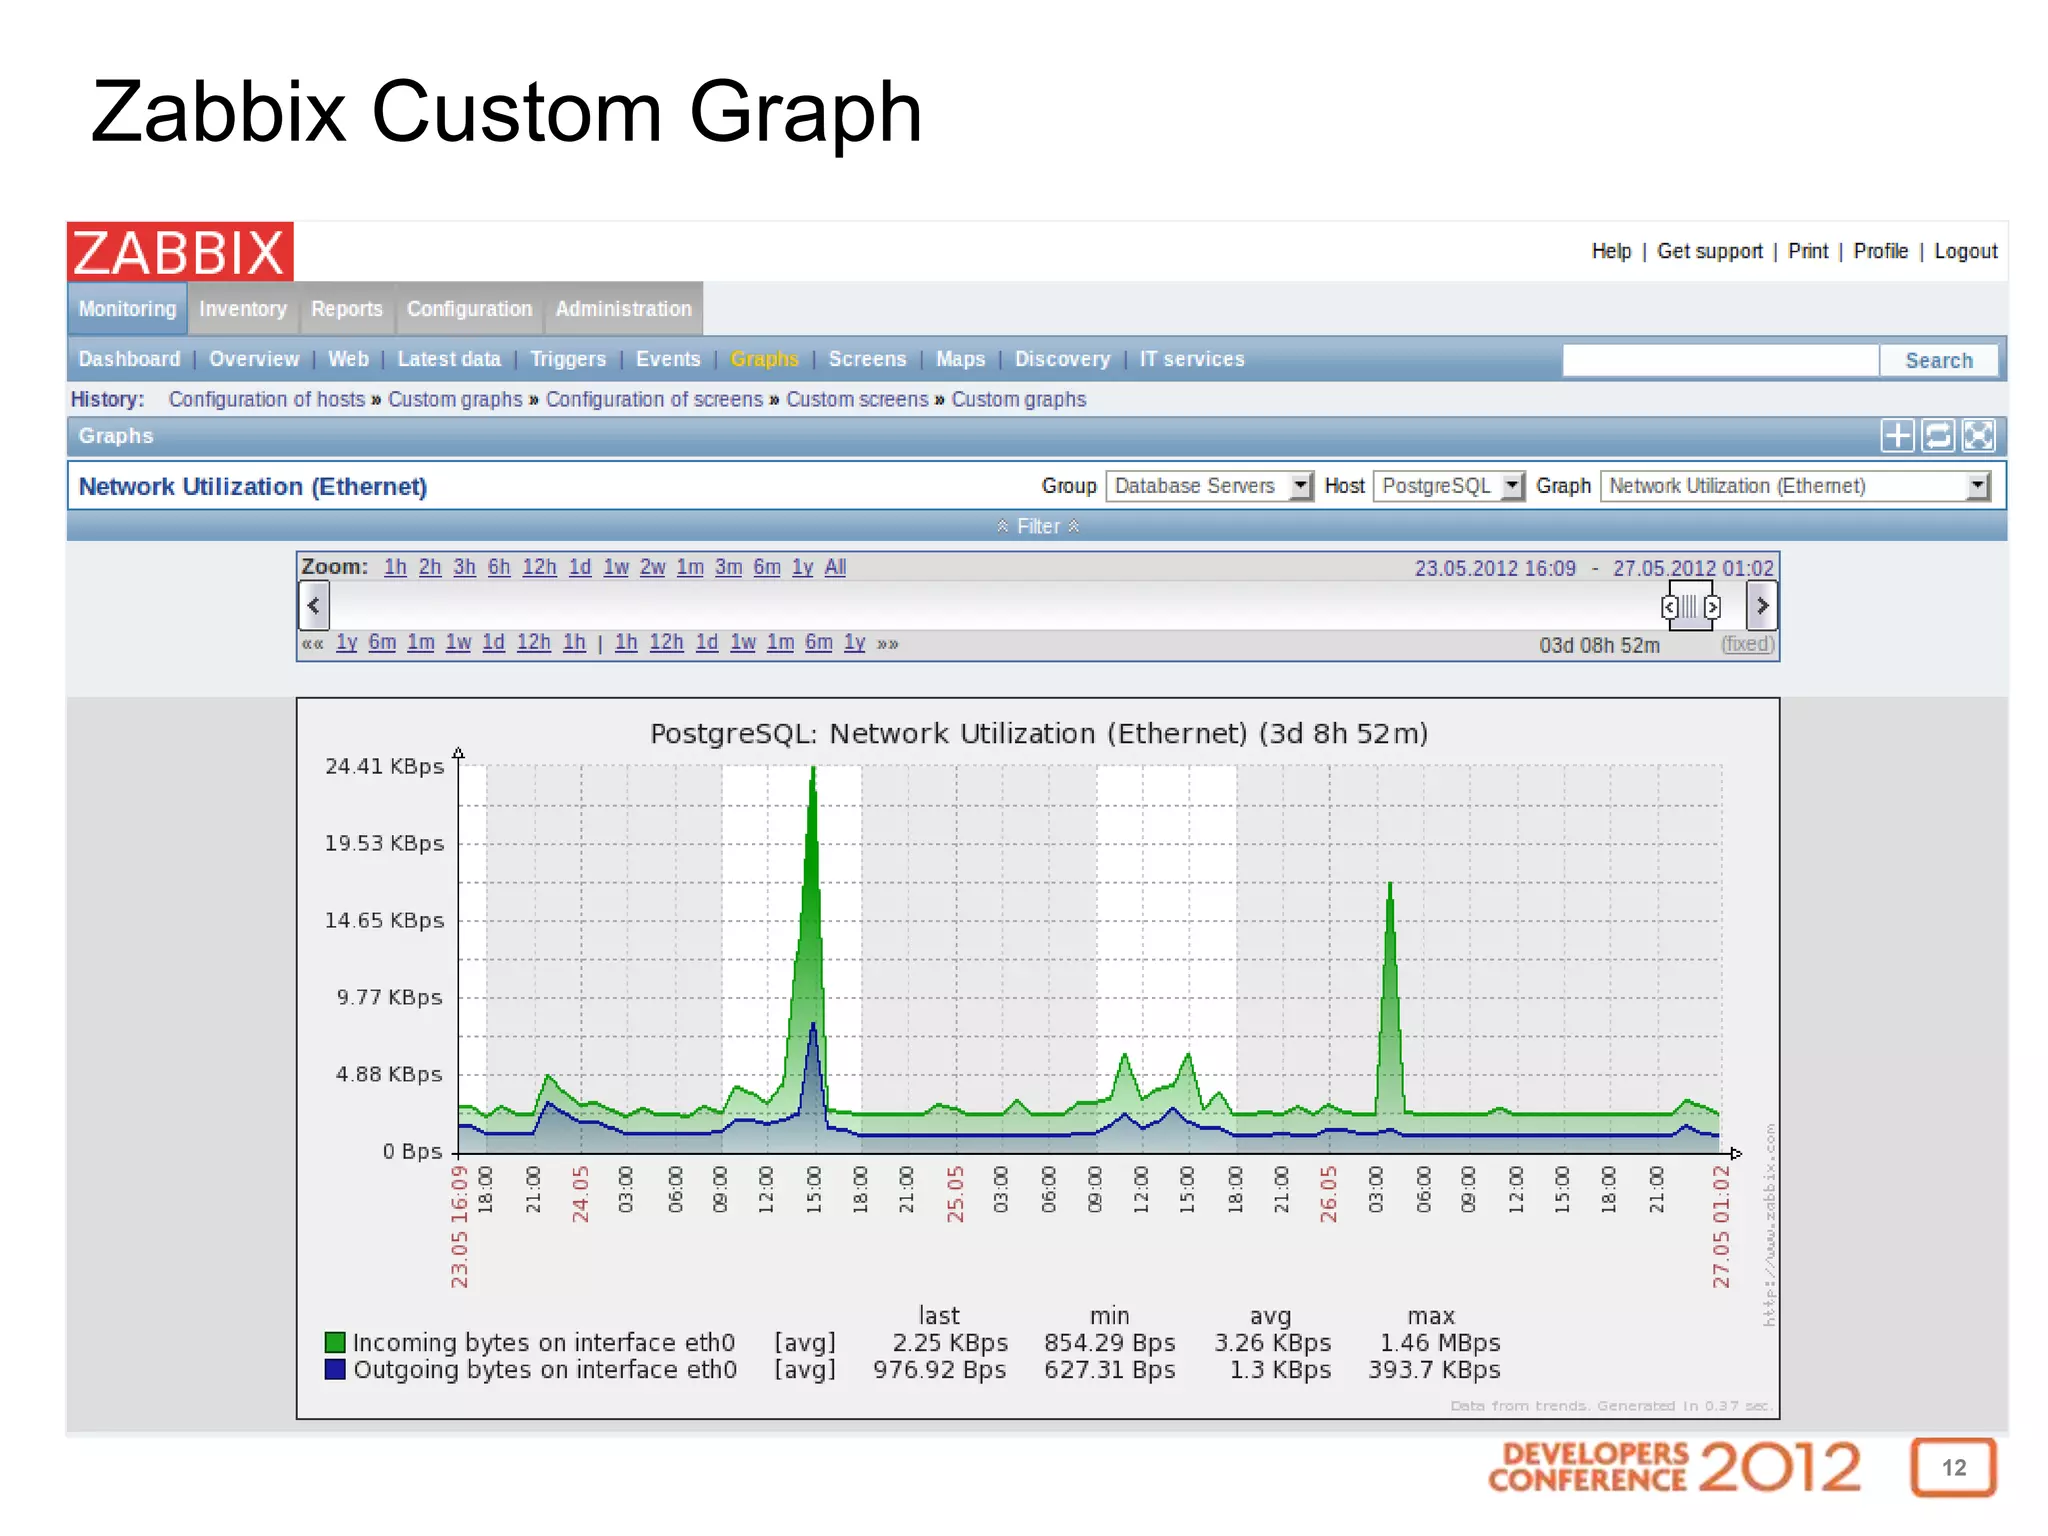Click Network Utilization (Ethernet) heading
Viewport: 2048px width, 1536px height.
(253, 486)
